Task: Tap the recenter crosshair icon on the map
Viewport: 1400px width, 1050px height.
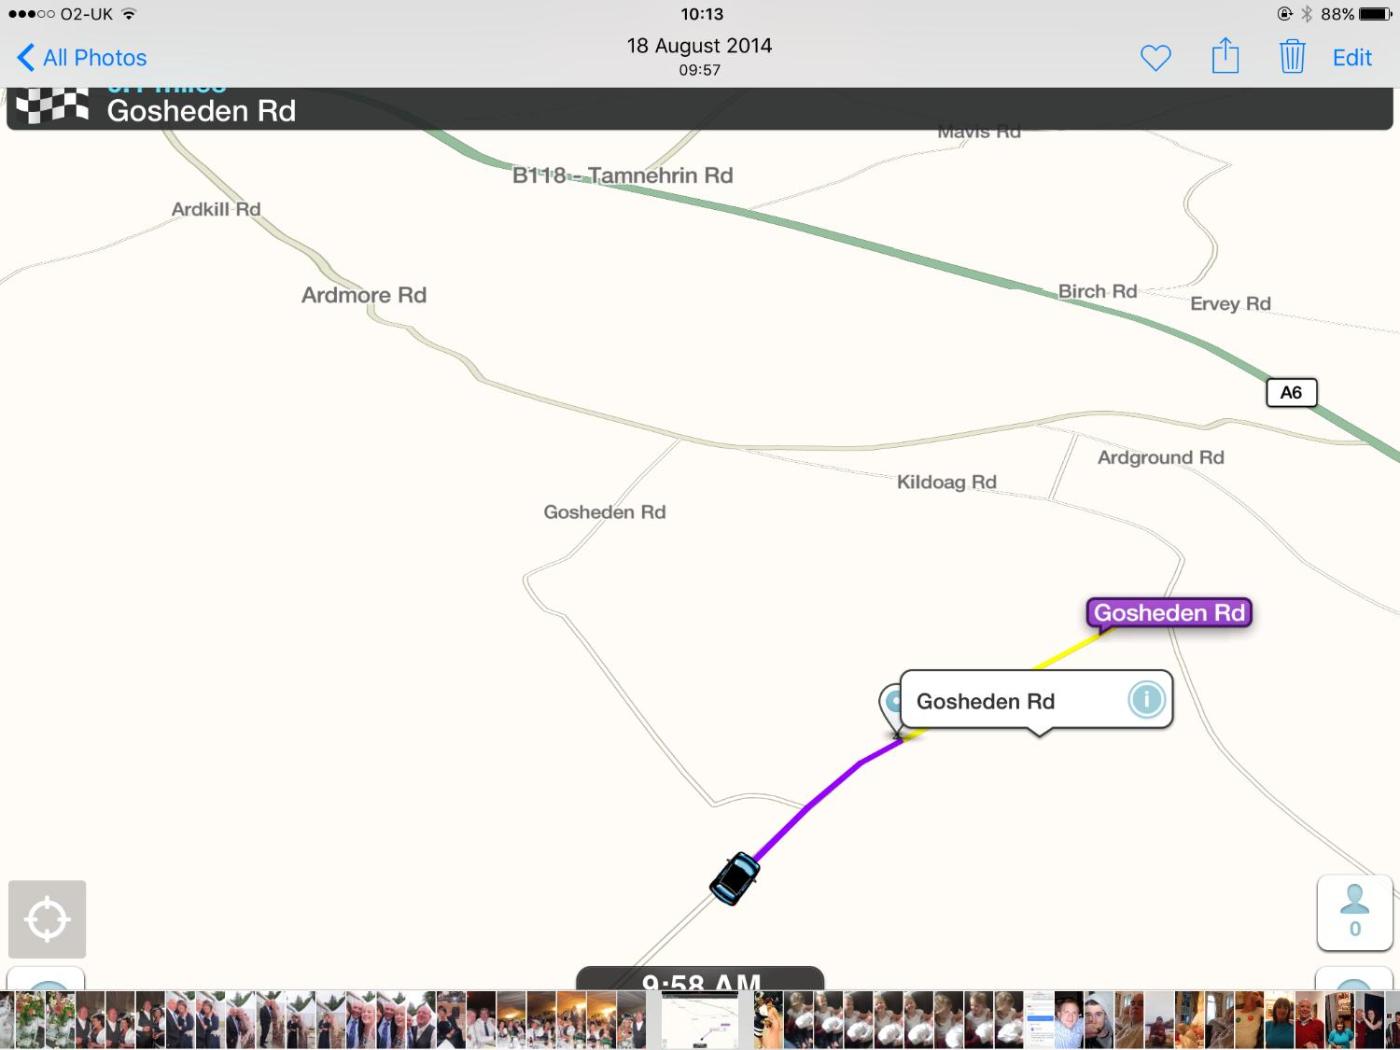Action: (x=47, y=919)
